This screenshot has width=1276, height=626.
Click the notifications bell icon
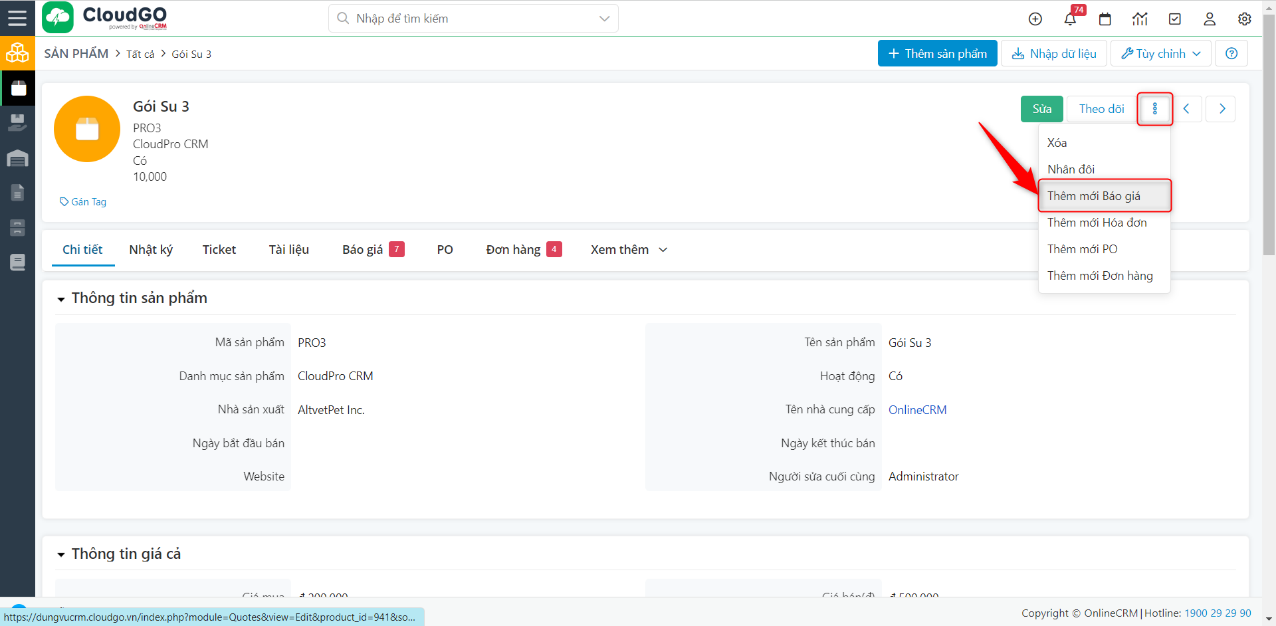pos(1070,19)
